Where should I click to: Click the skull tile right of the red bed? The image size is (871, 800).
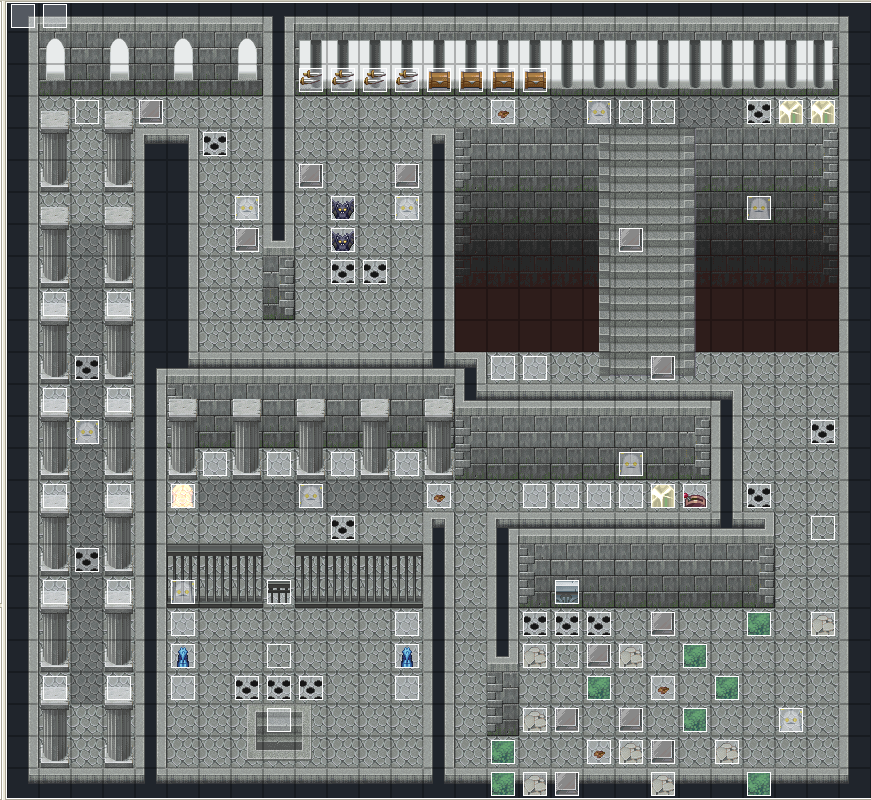click(759, 496)
